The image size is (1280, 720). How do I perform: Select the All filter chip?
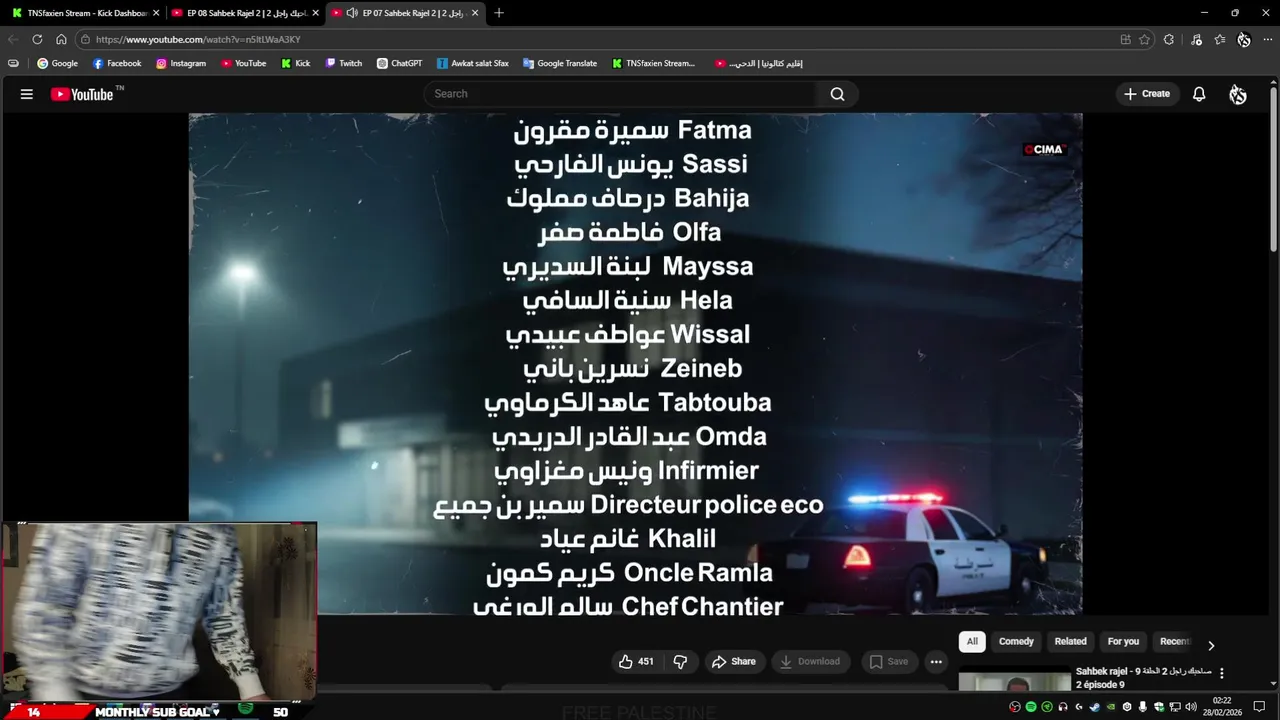pos(972,642)
